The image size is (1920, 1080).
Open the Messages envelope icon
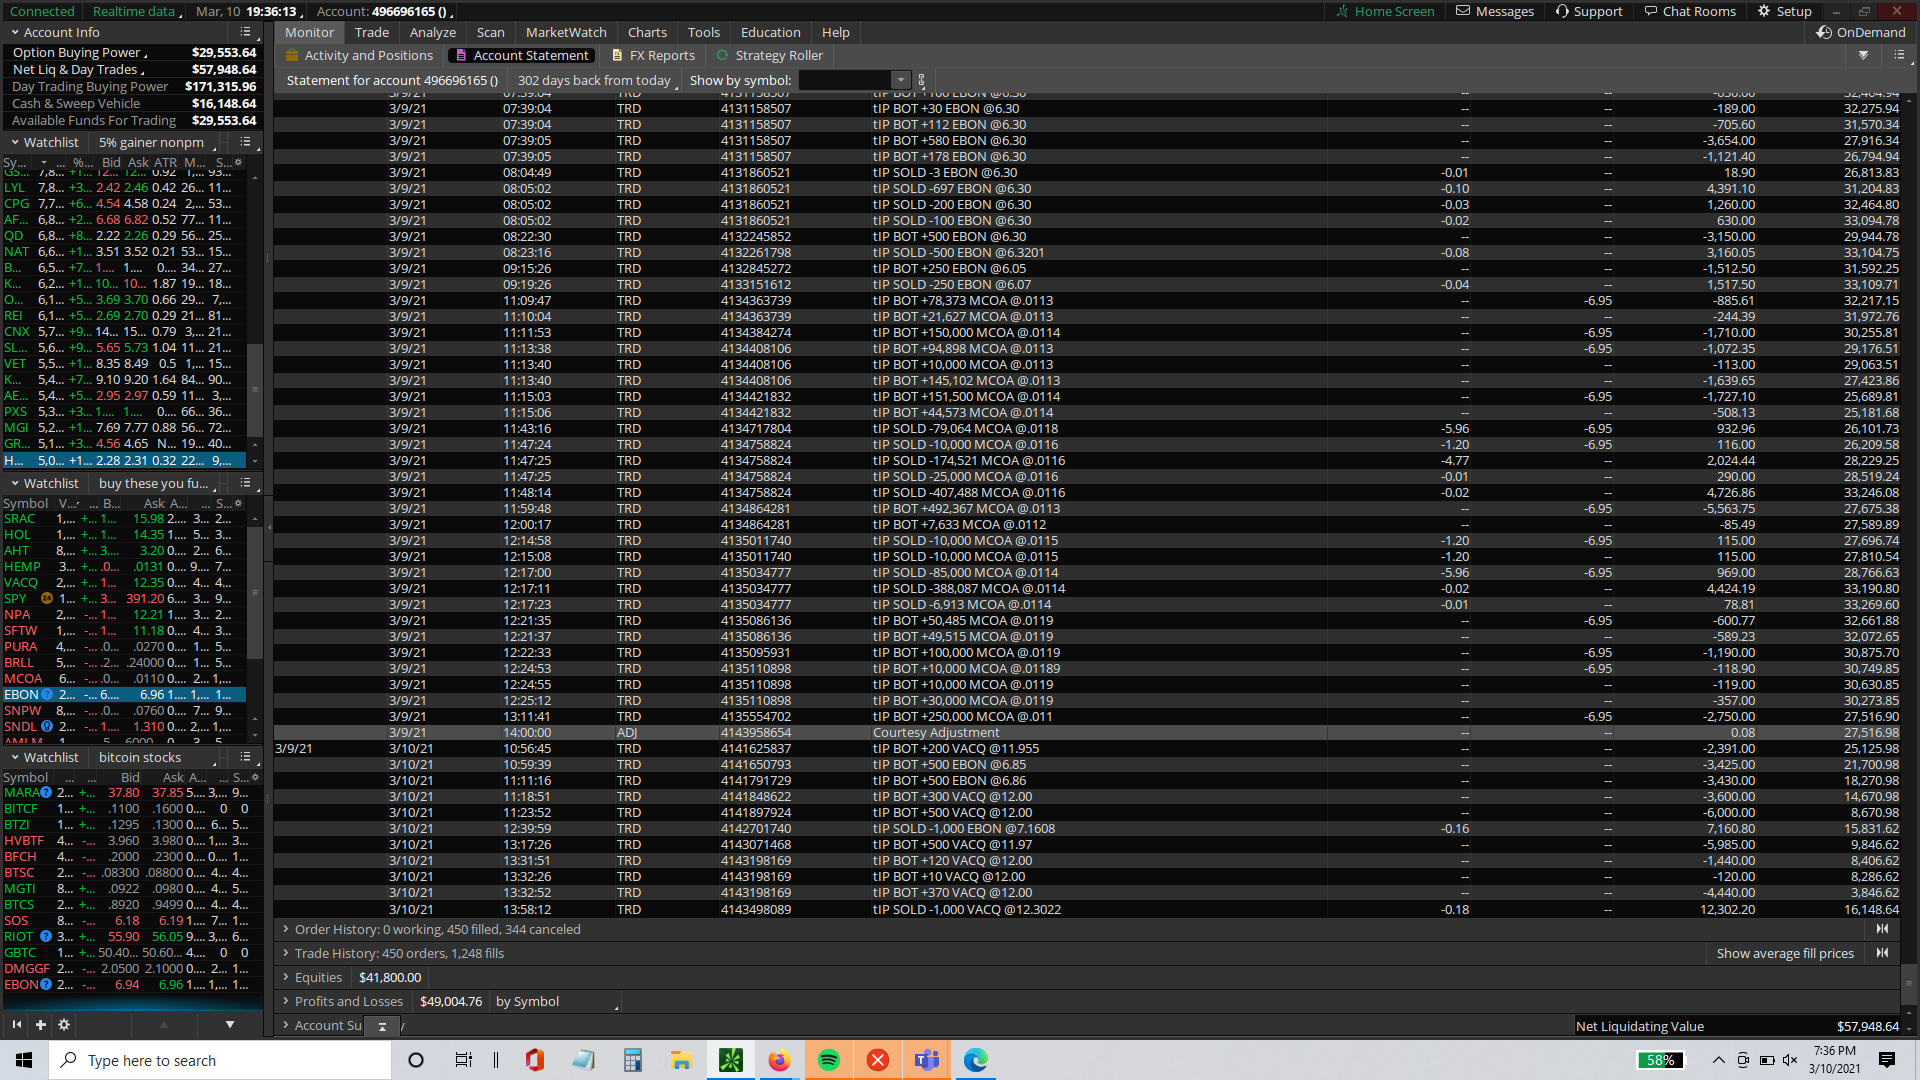(x=1463, y=11)
